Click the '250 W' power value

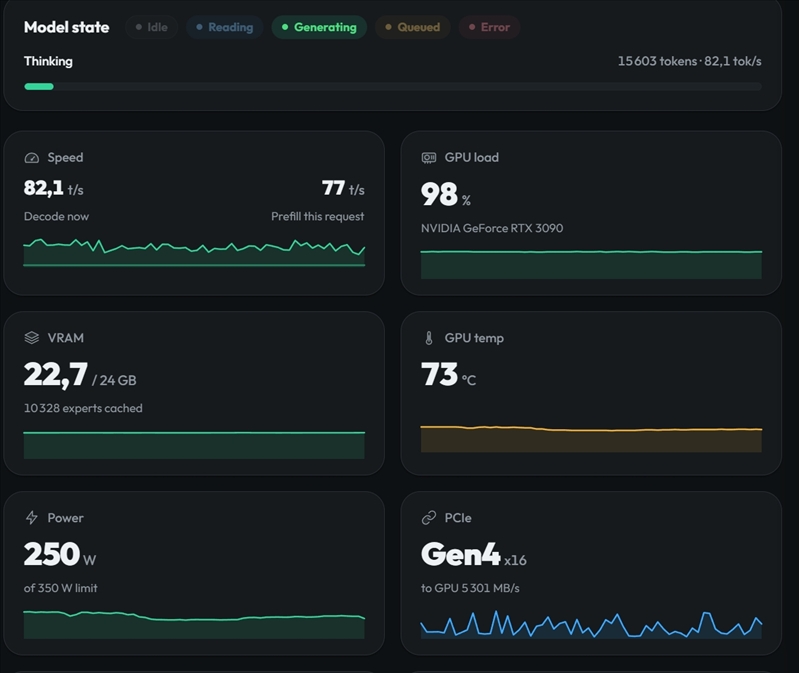[x=60, y=554]
